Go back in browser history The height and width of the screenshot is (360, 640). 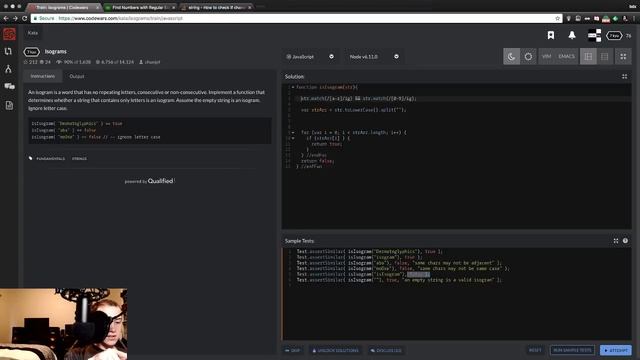pyautogui.click(x=6, y=18)
